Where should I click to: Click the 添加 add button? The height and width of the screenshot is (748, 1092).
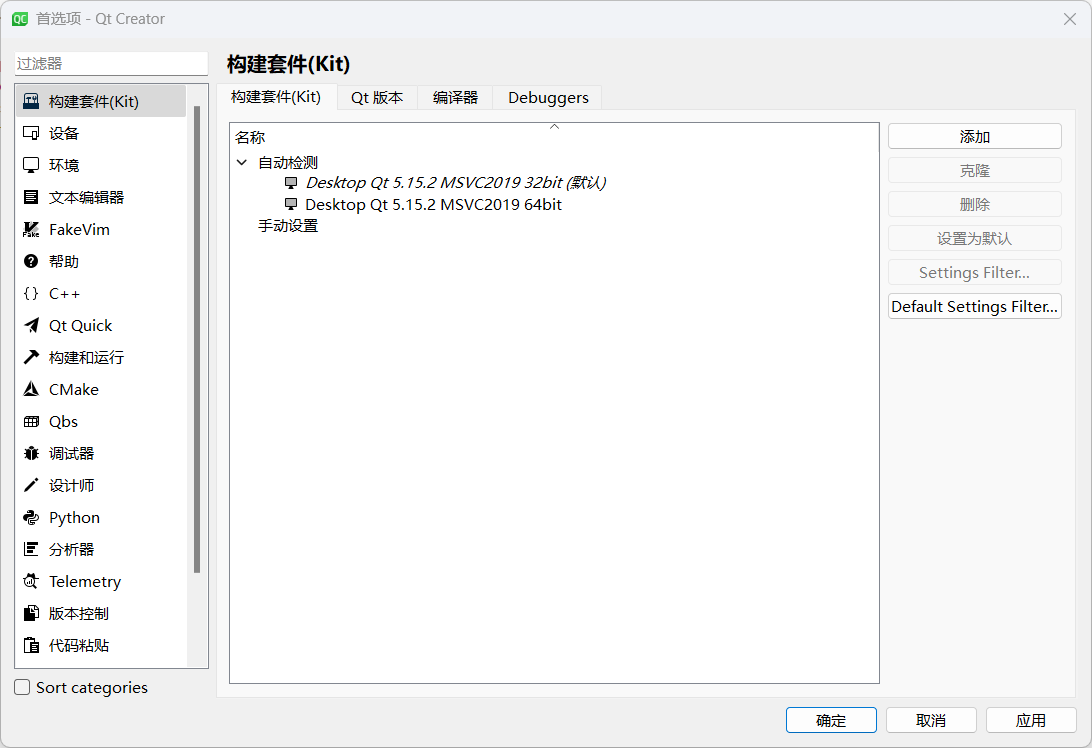click(974, 137)
